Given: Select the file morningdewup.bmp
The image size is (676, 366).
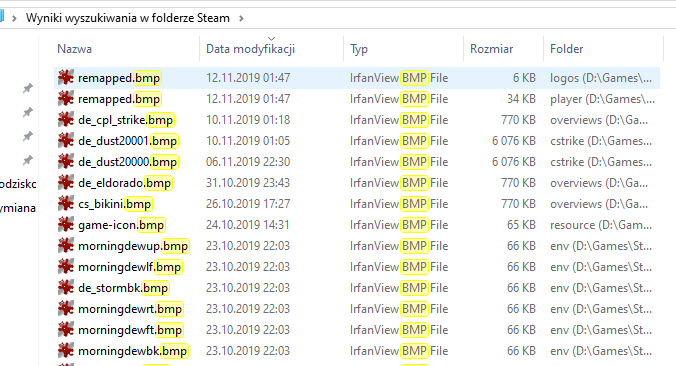Looking at the screenshot, I should (x=133, y=246).
